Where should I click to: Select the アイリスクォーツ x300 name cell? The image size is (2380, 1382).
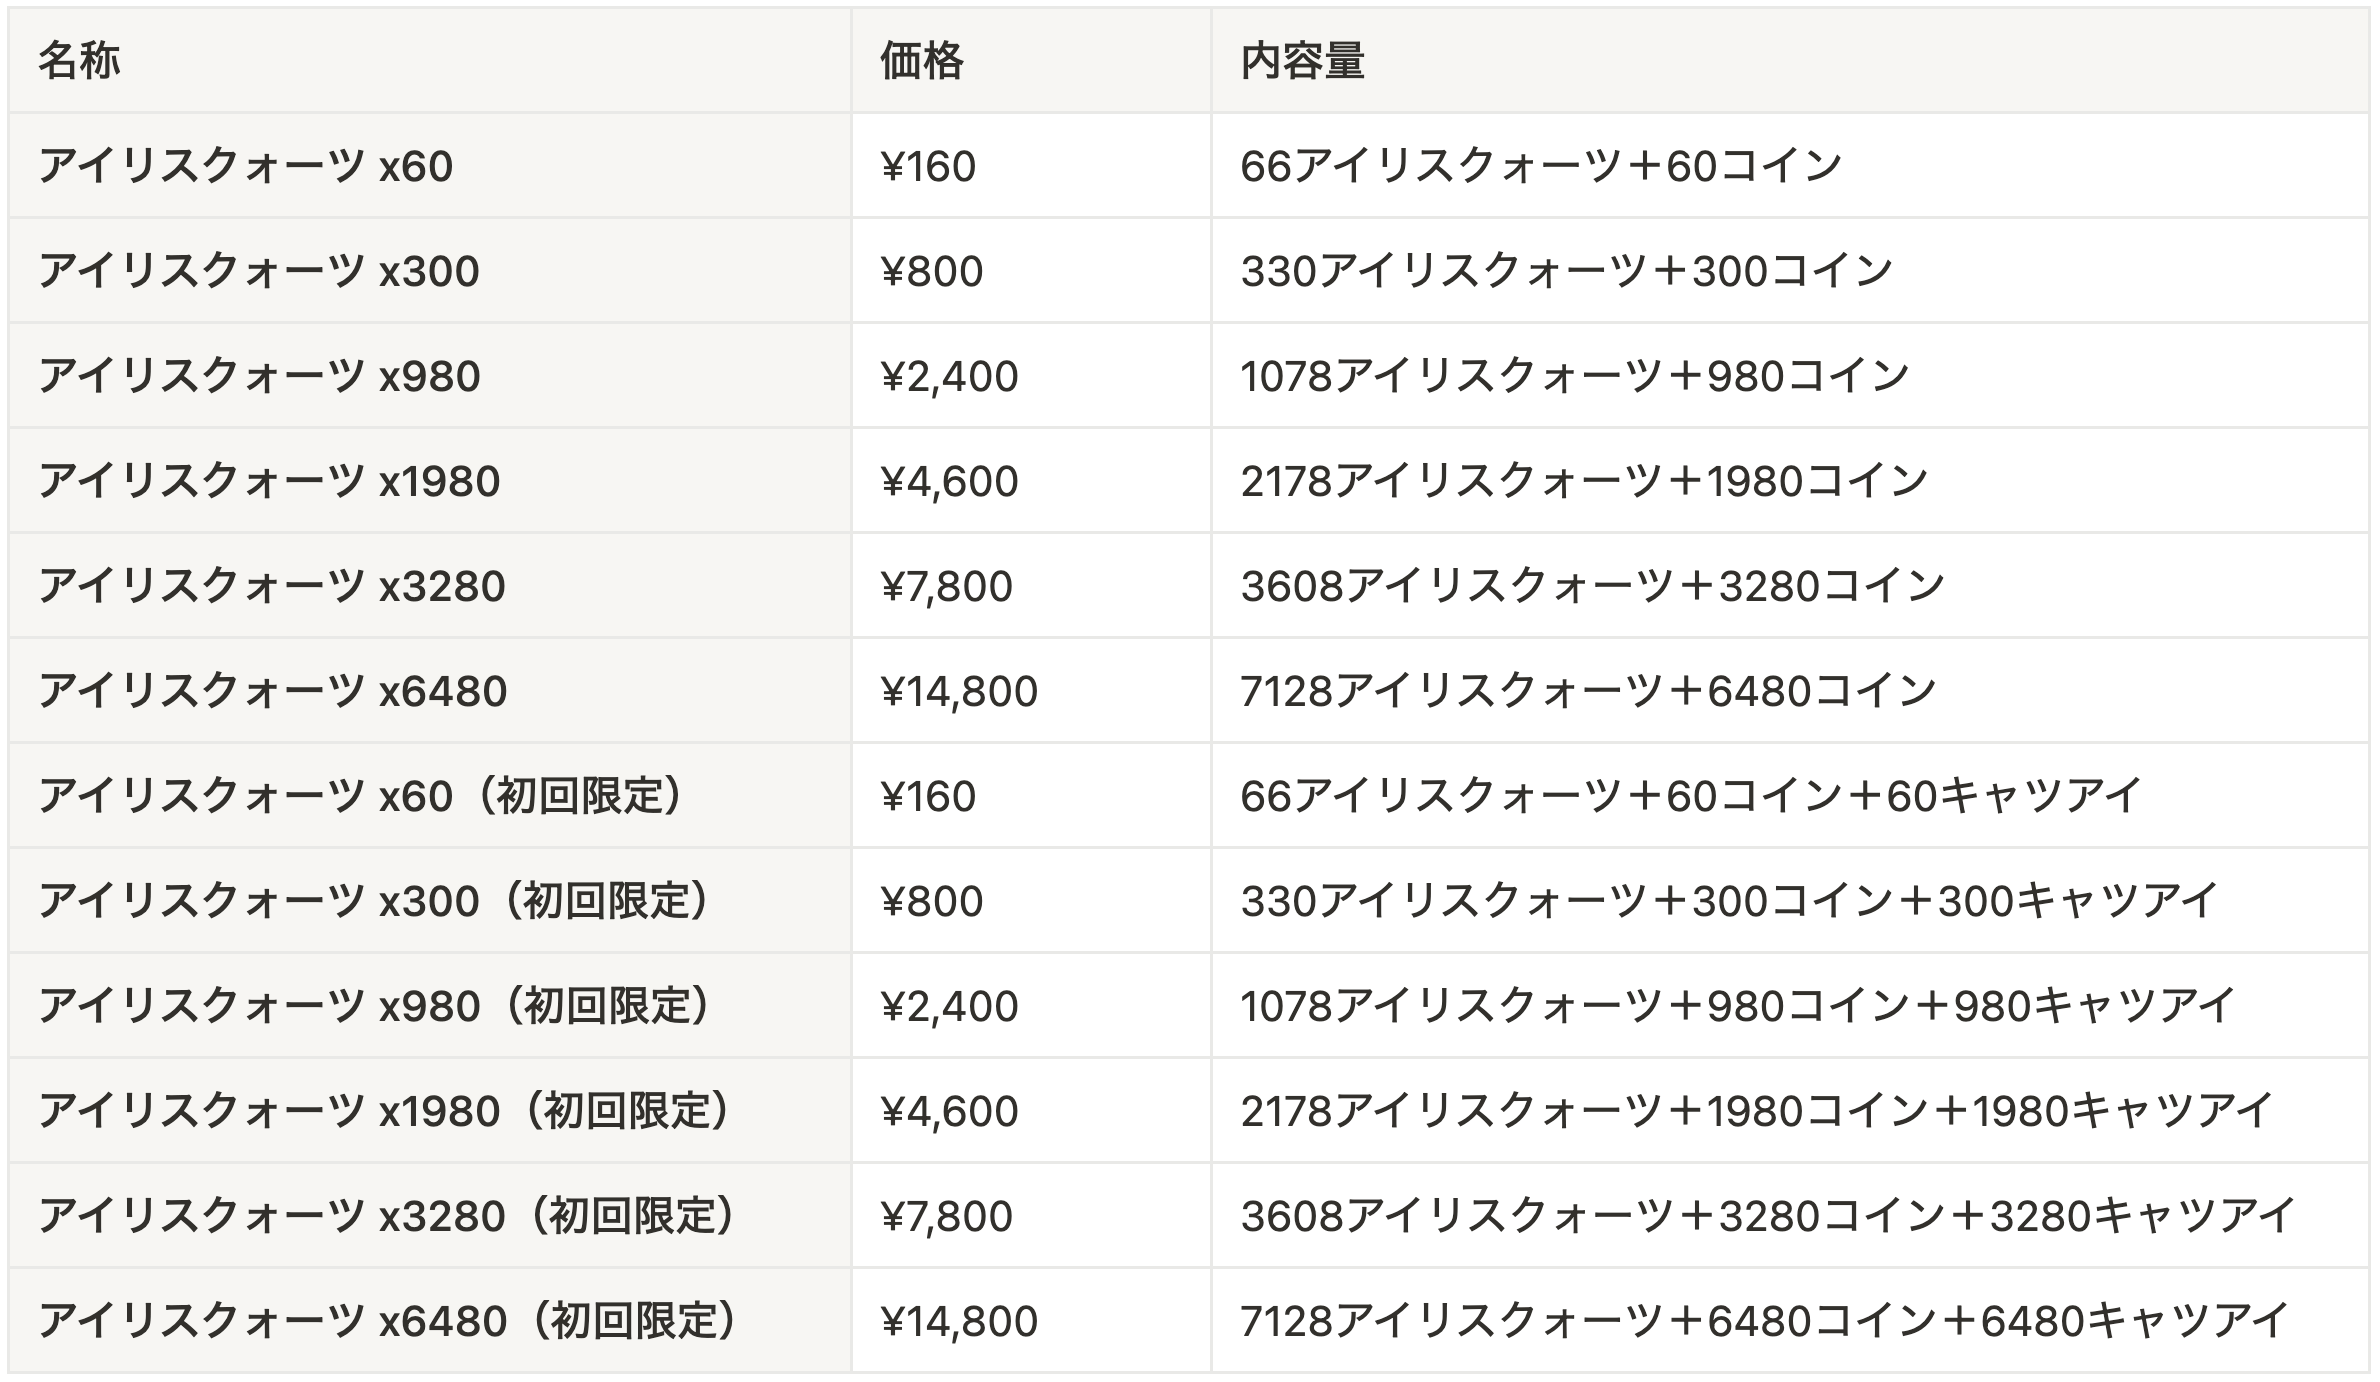[x=259, y=271]
